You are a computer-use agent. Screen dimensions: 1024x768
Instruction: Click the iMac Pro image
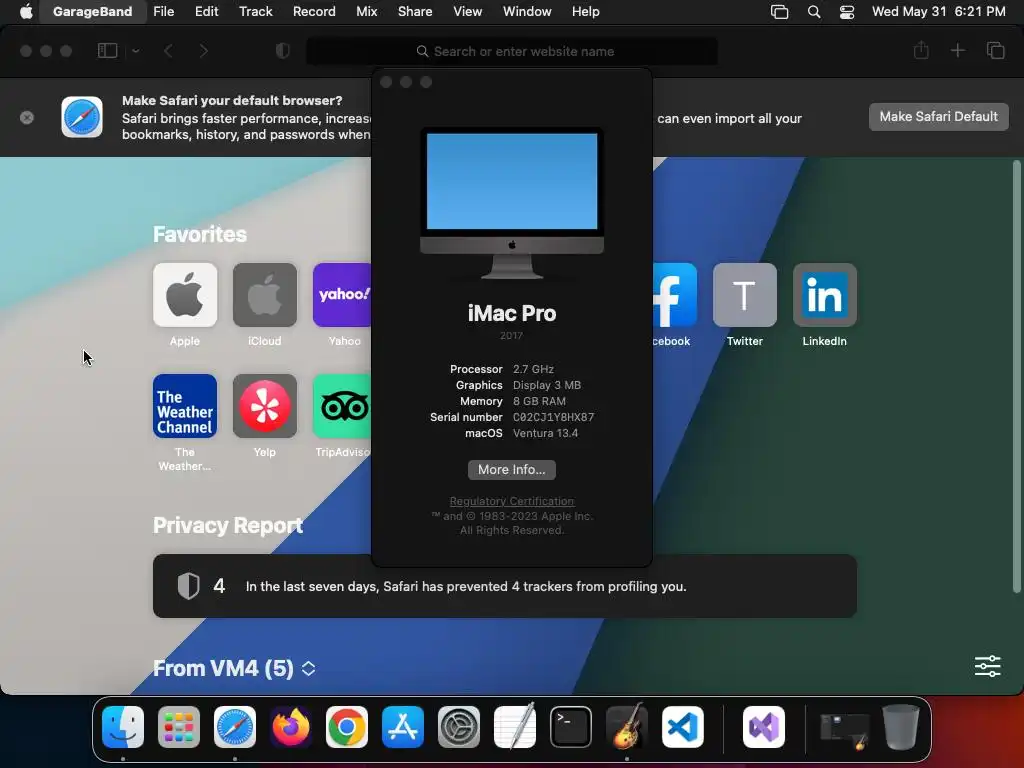(x=511, y=203)
